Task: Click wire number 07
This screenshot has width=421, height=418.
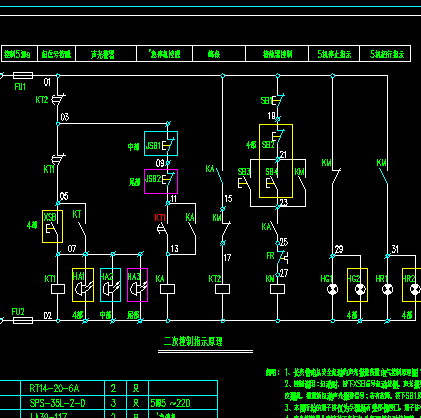Action: [x=72, y=249]
